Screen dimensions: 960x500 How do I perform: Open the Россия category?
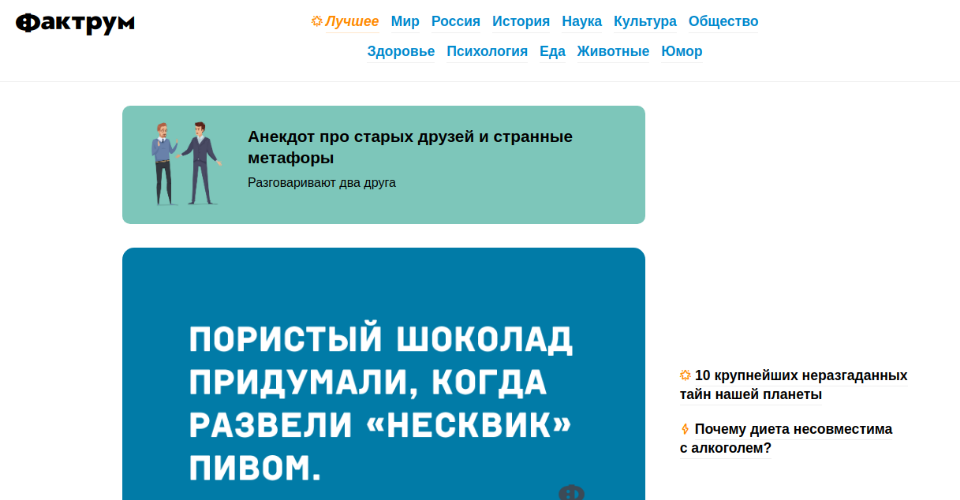(456, 21)
